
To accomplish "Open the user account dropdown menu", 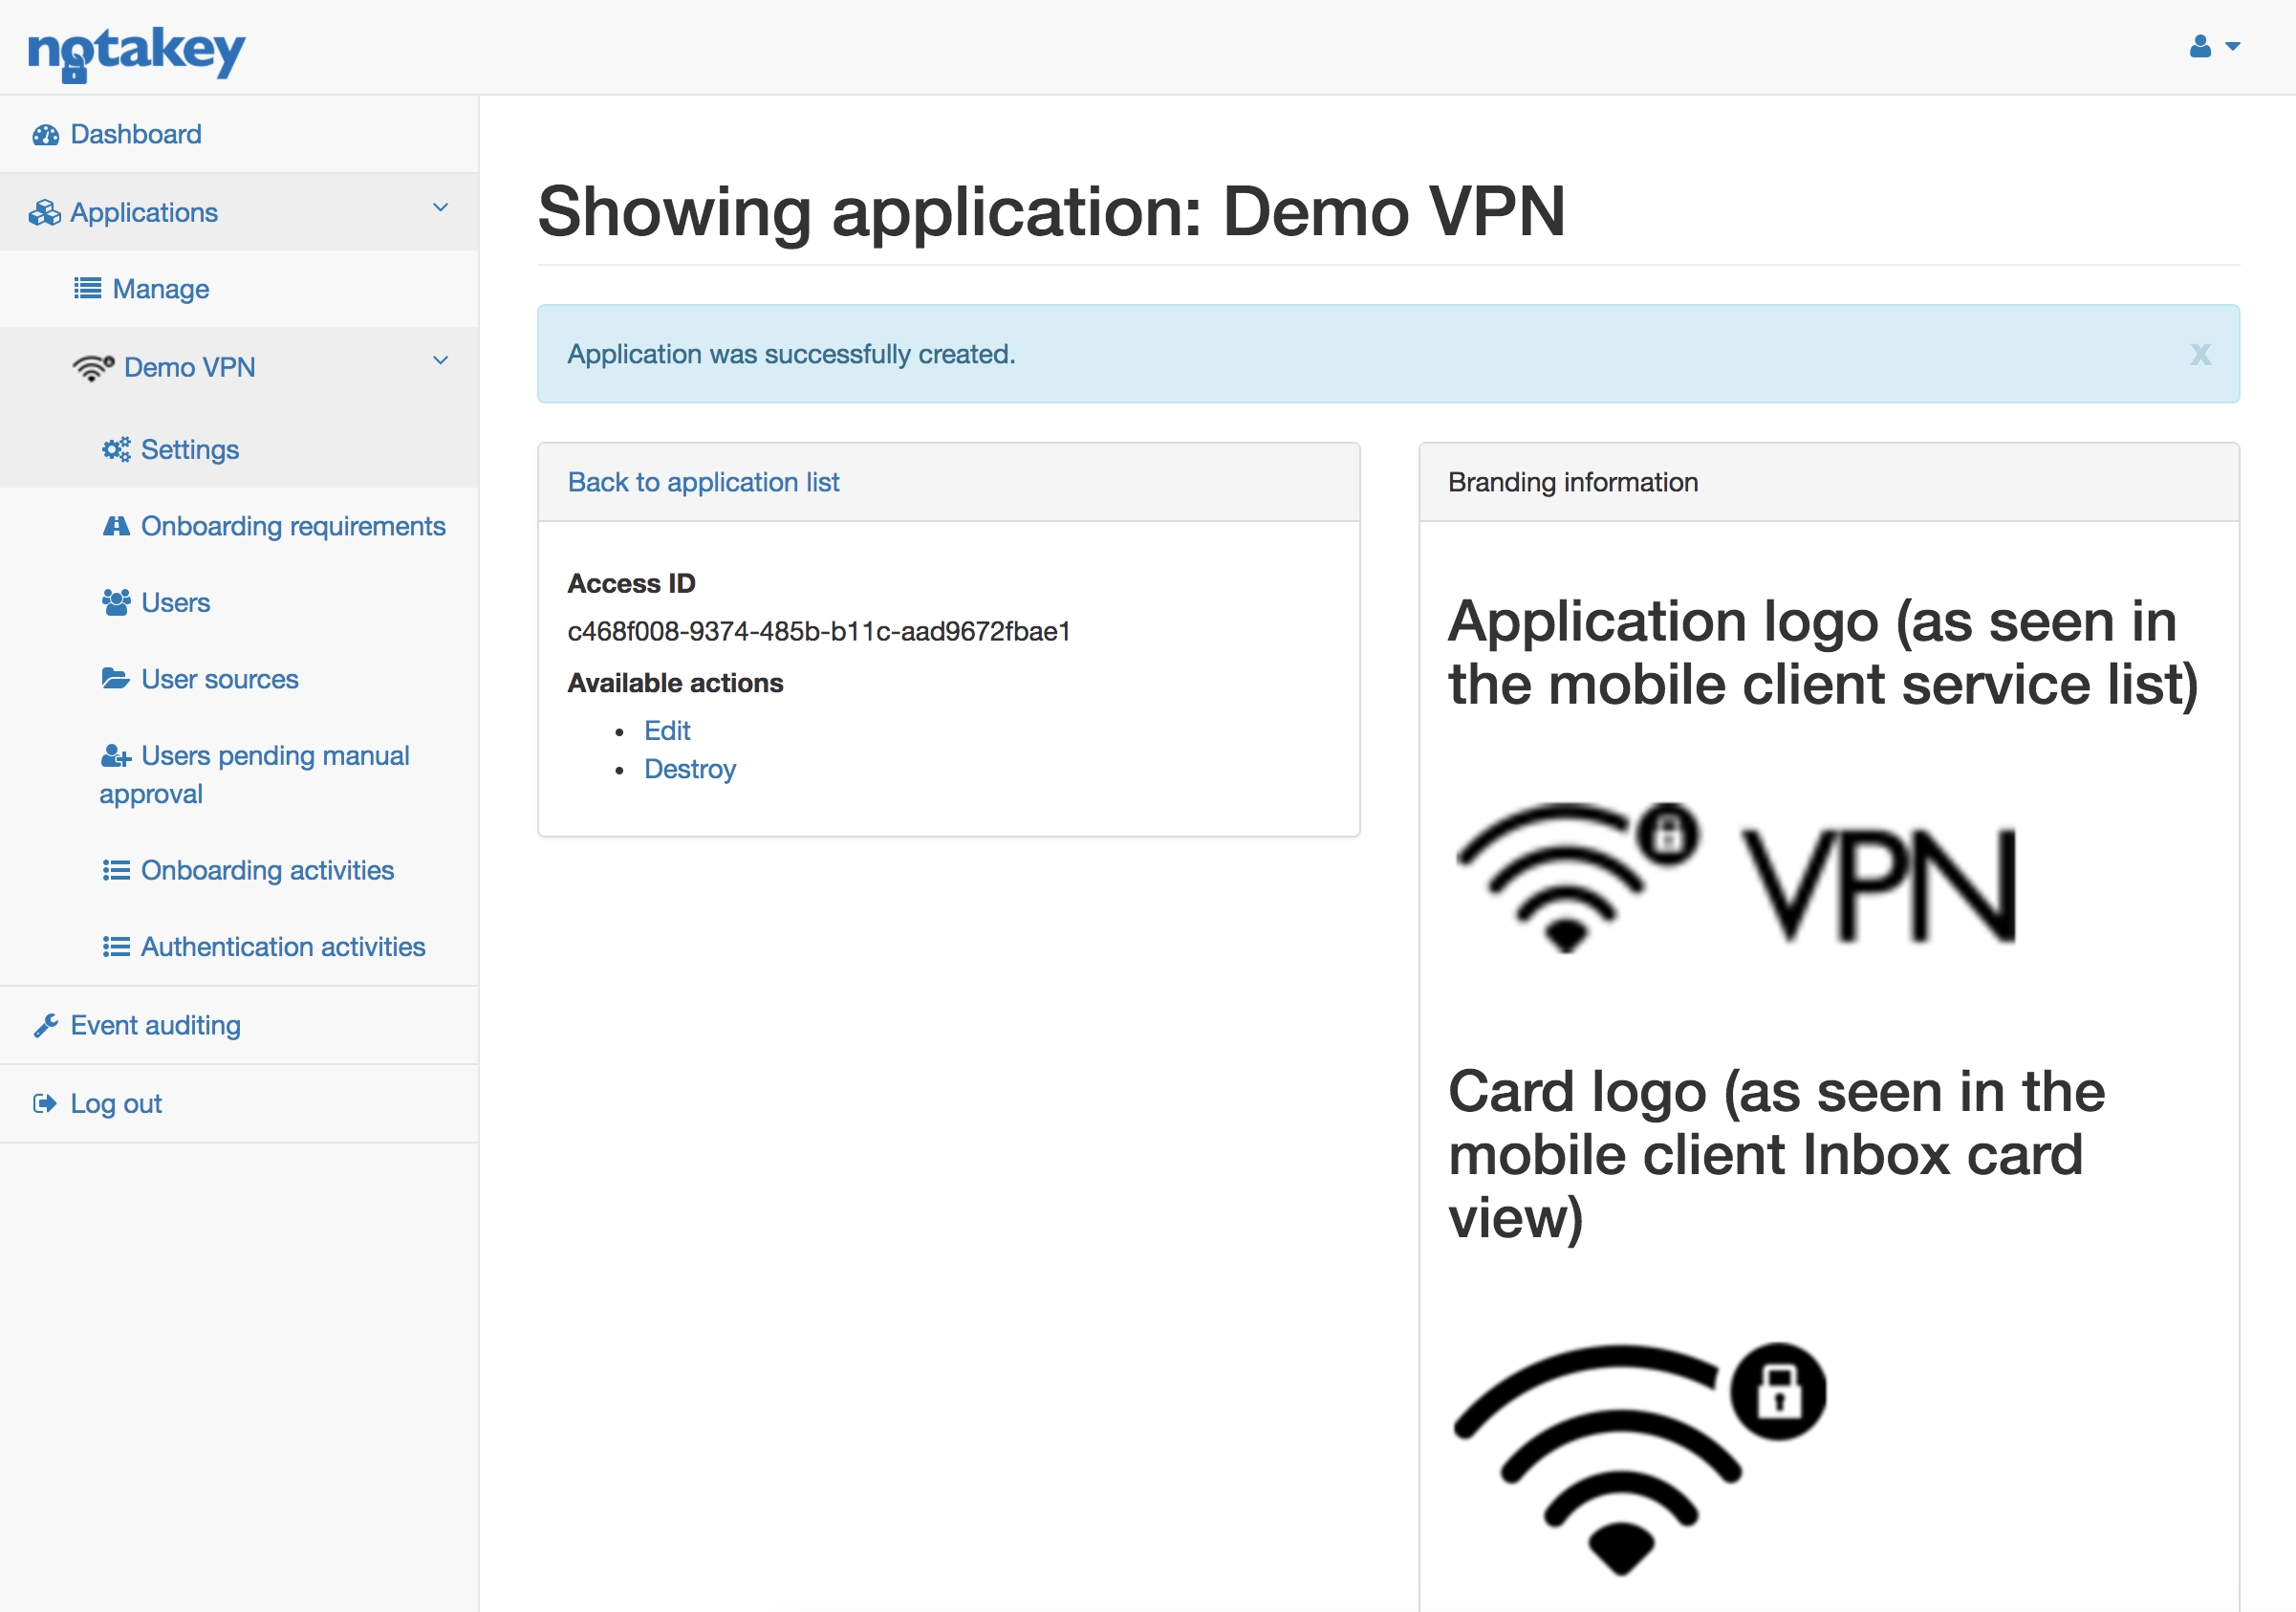I will (2213, 47).
